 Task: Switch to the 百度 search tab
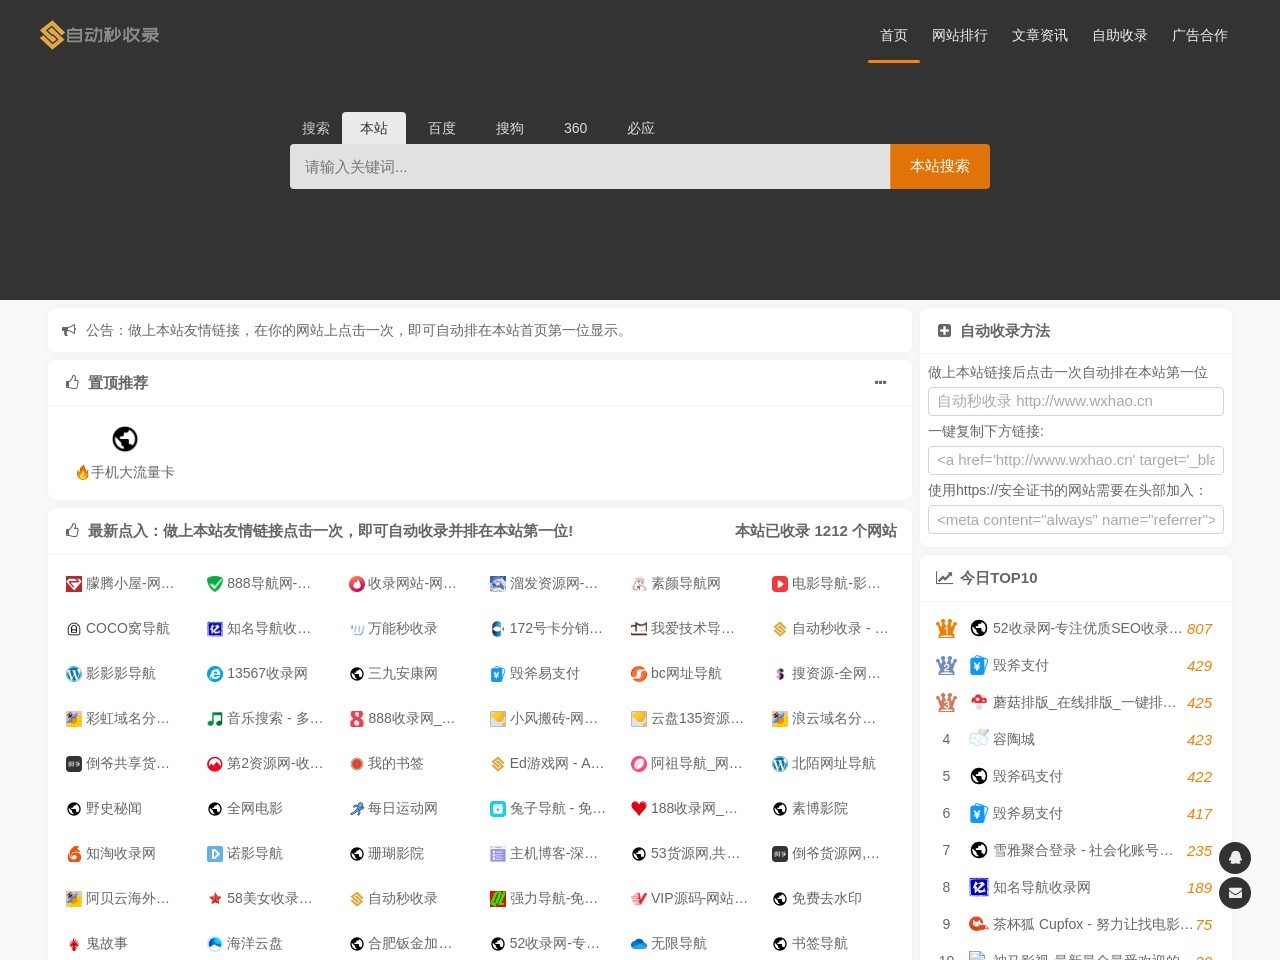[441, 128]
